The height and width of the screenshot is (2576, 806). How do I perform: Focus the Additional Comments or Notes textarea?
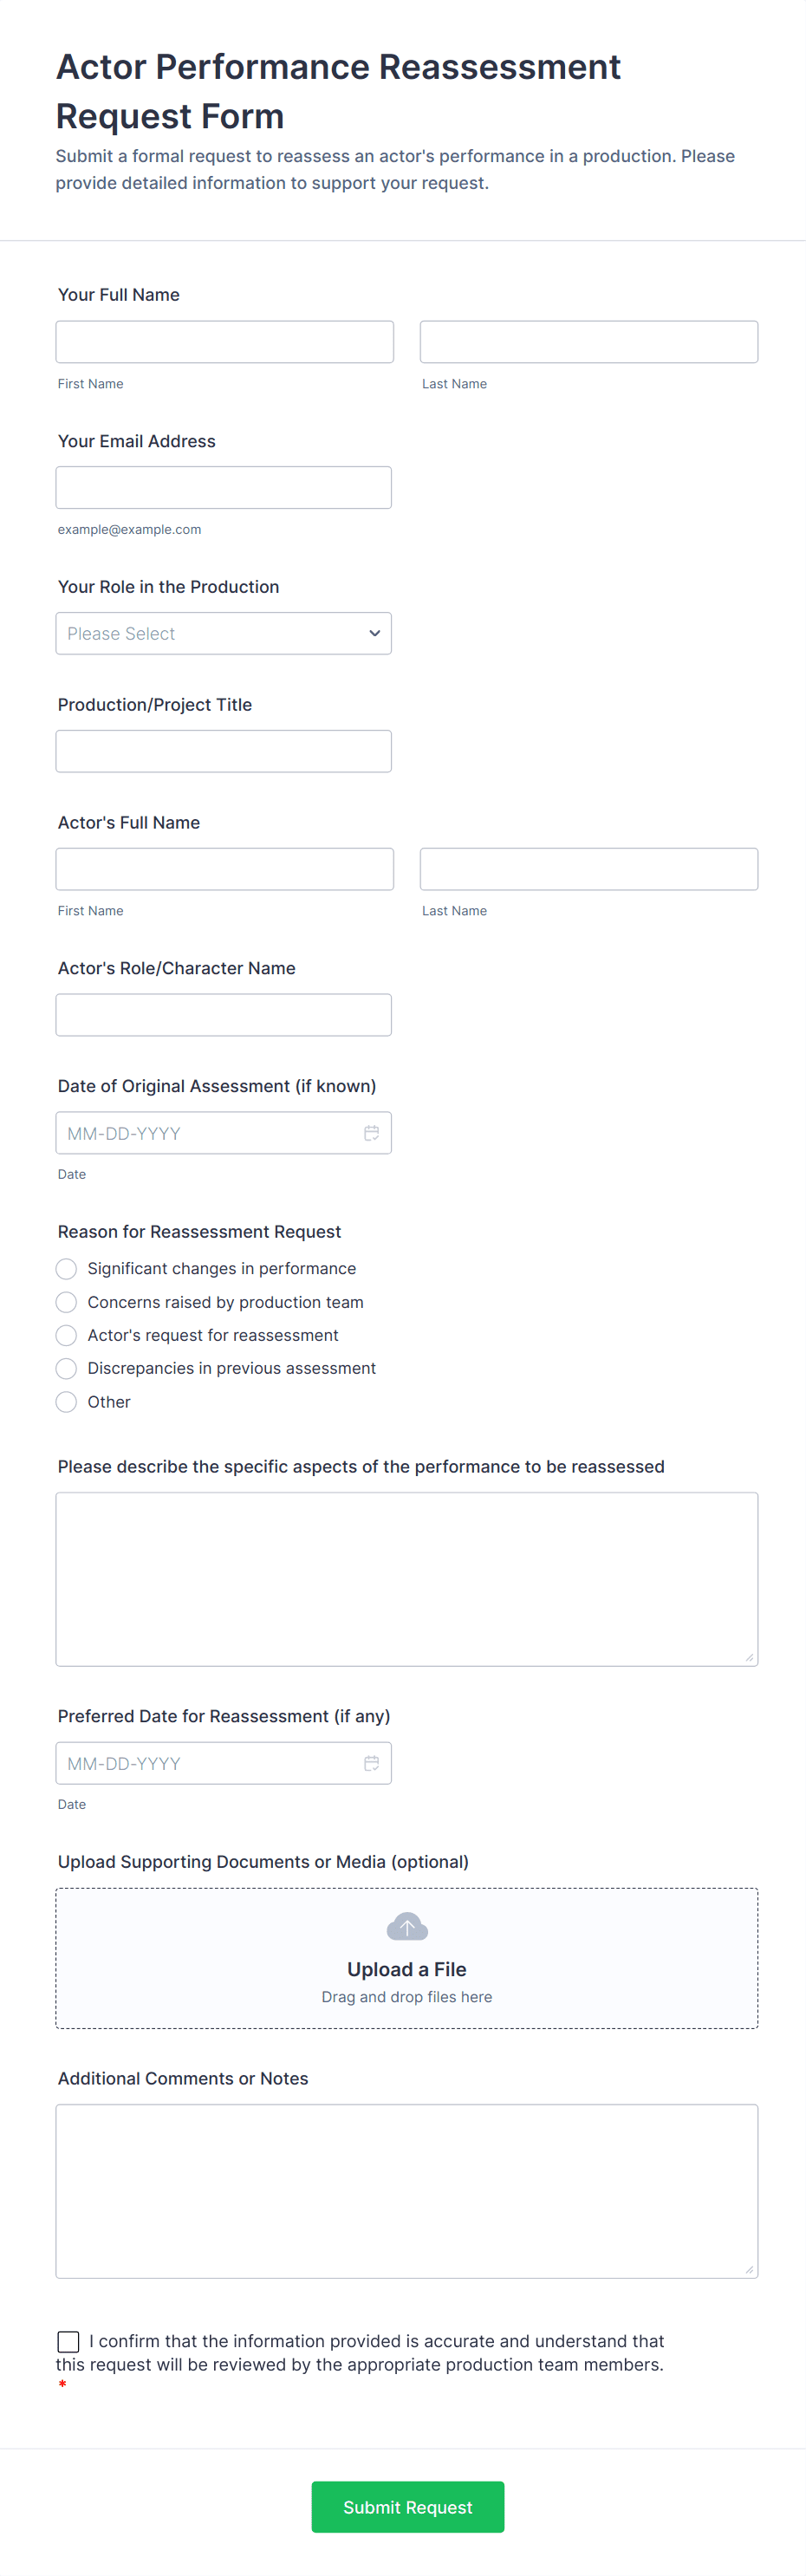pyautogui.click(x=406, y=2191)
